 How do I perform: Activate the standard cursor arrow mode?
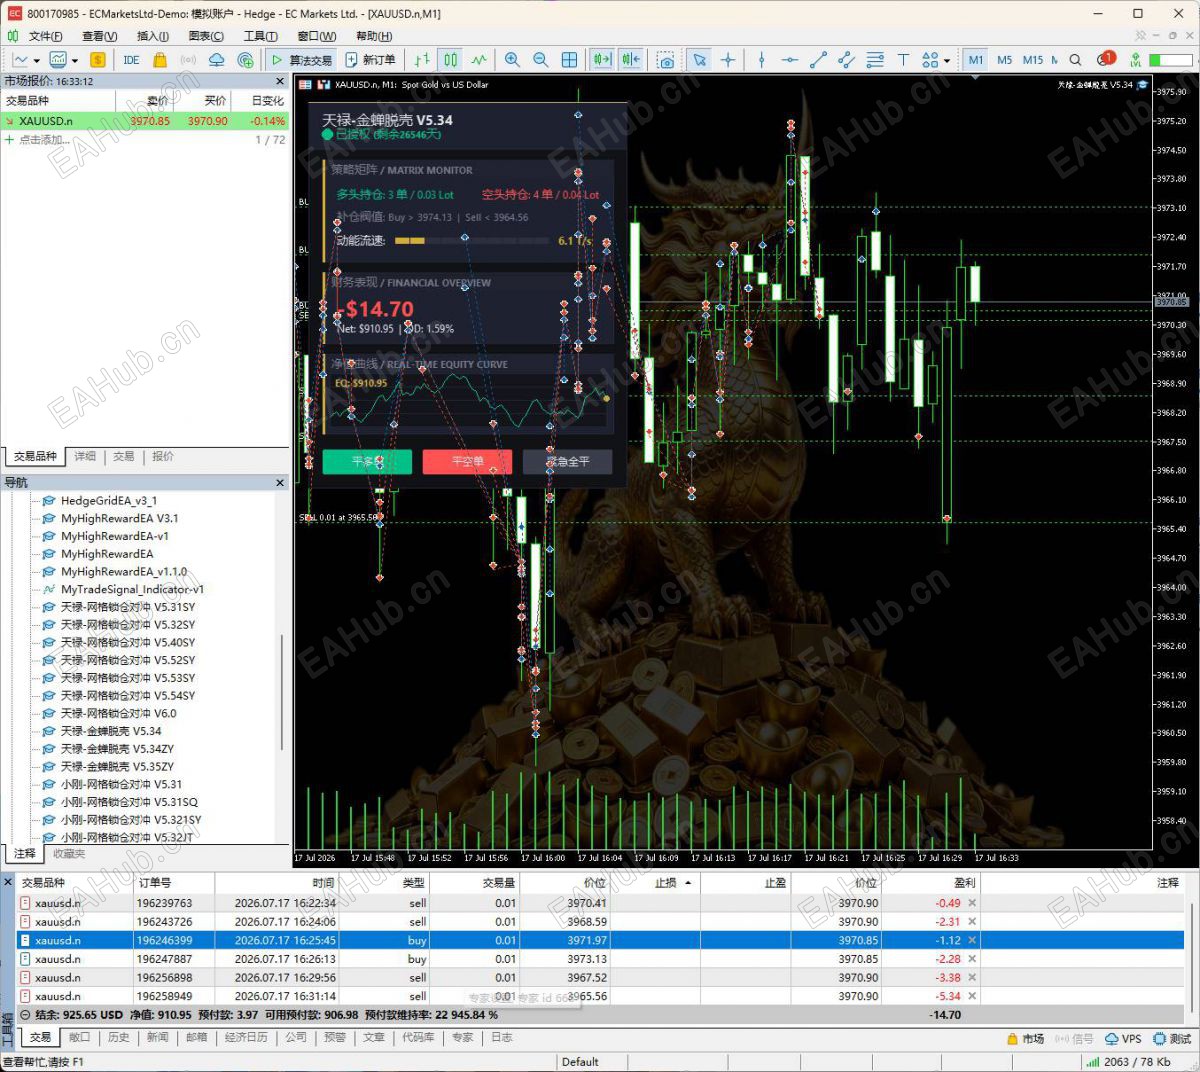[x=699, y=60]
